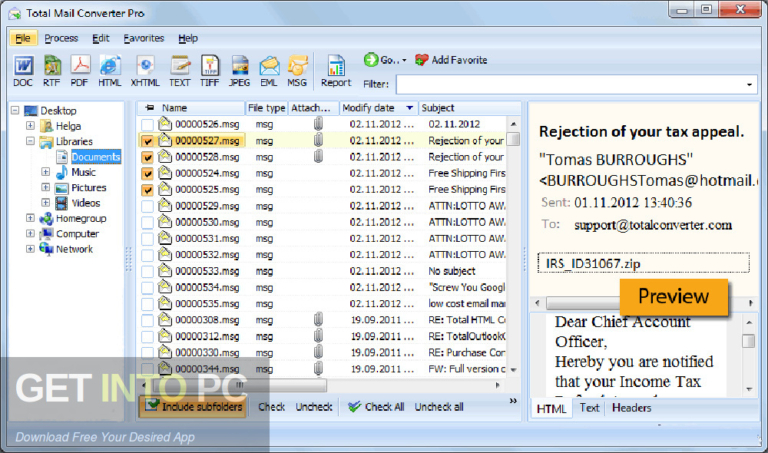This screenshot has width=768, height=453.
Task: Click file list vertical scrollbar thumb
Action: 513,139
